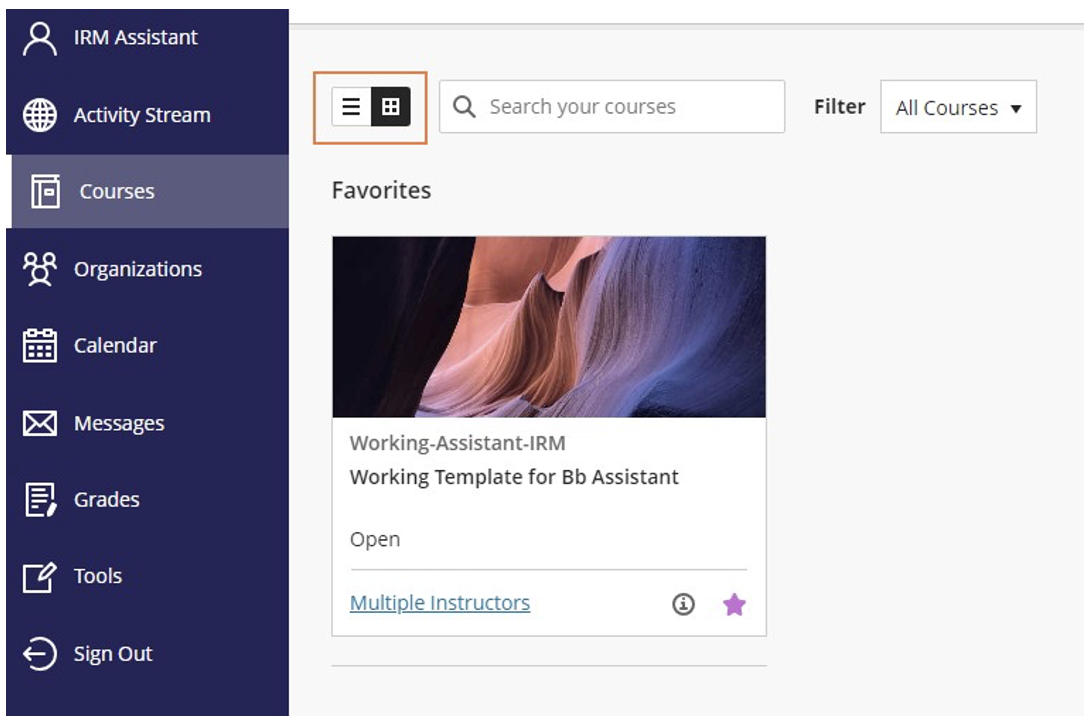Click the Search your courses field
This screenshot has width=1092, height=726.
point(611,107)
